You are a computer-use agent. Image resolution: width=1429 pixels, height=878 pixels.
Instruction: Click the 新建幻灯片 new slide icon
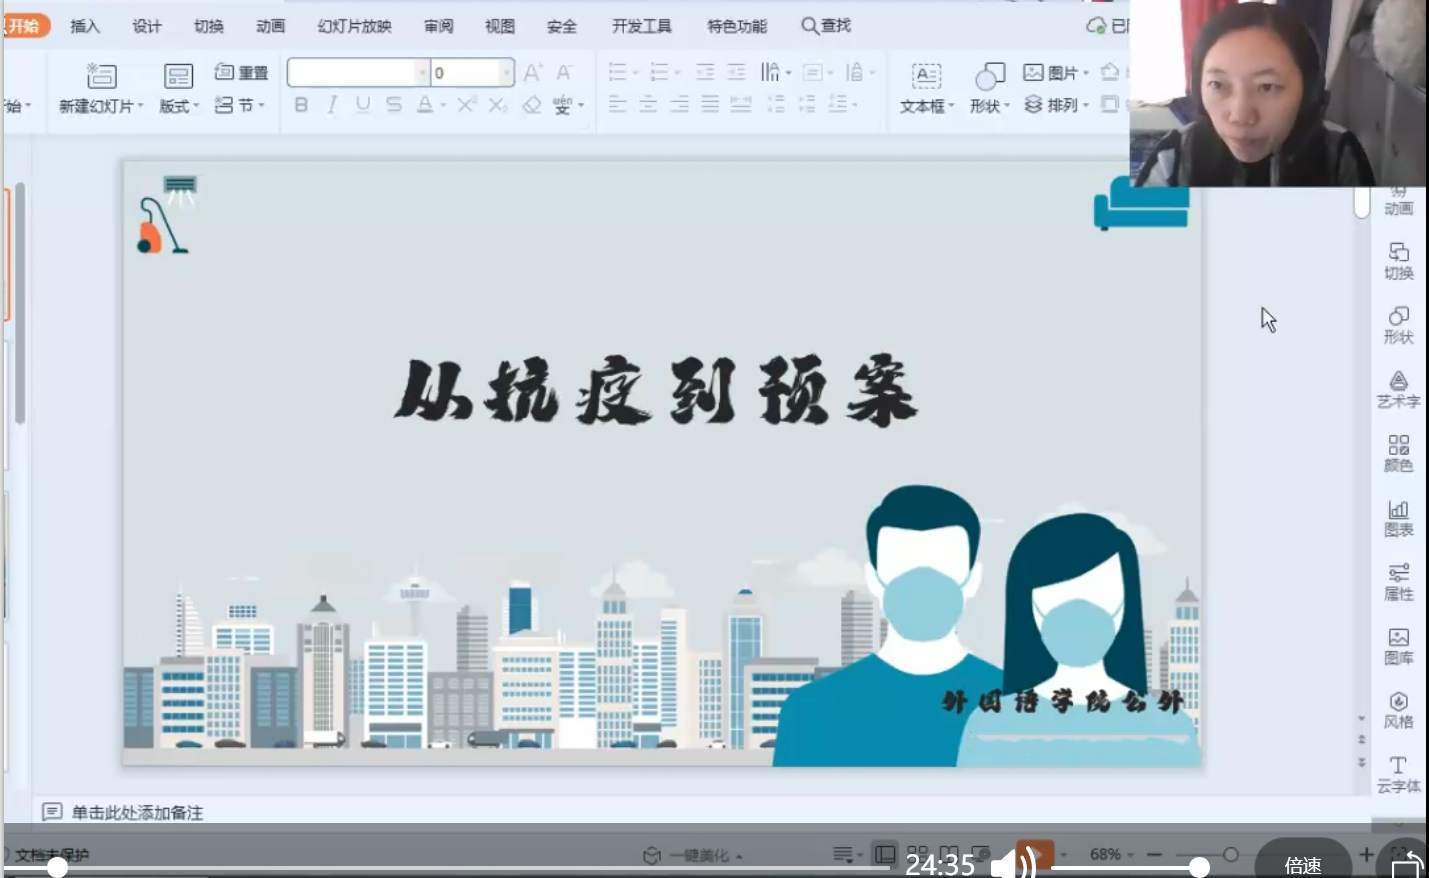[101, 76]
